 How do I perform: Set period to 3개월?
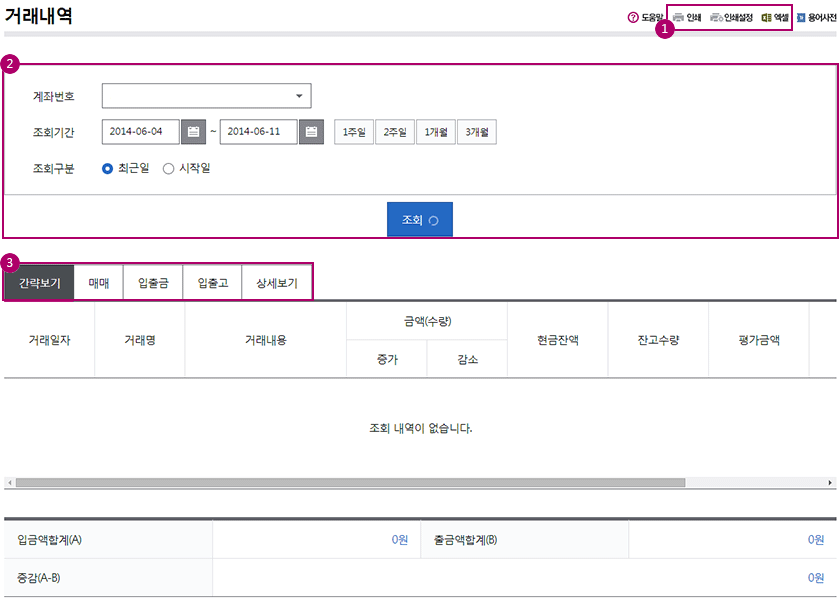[477, 132]
